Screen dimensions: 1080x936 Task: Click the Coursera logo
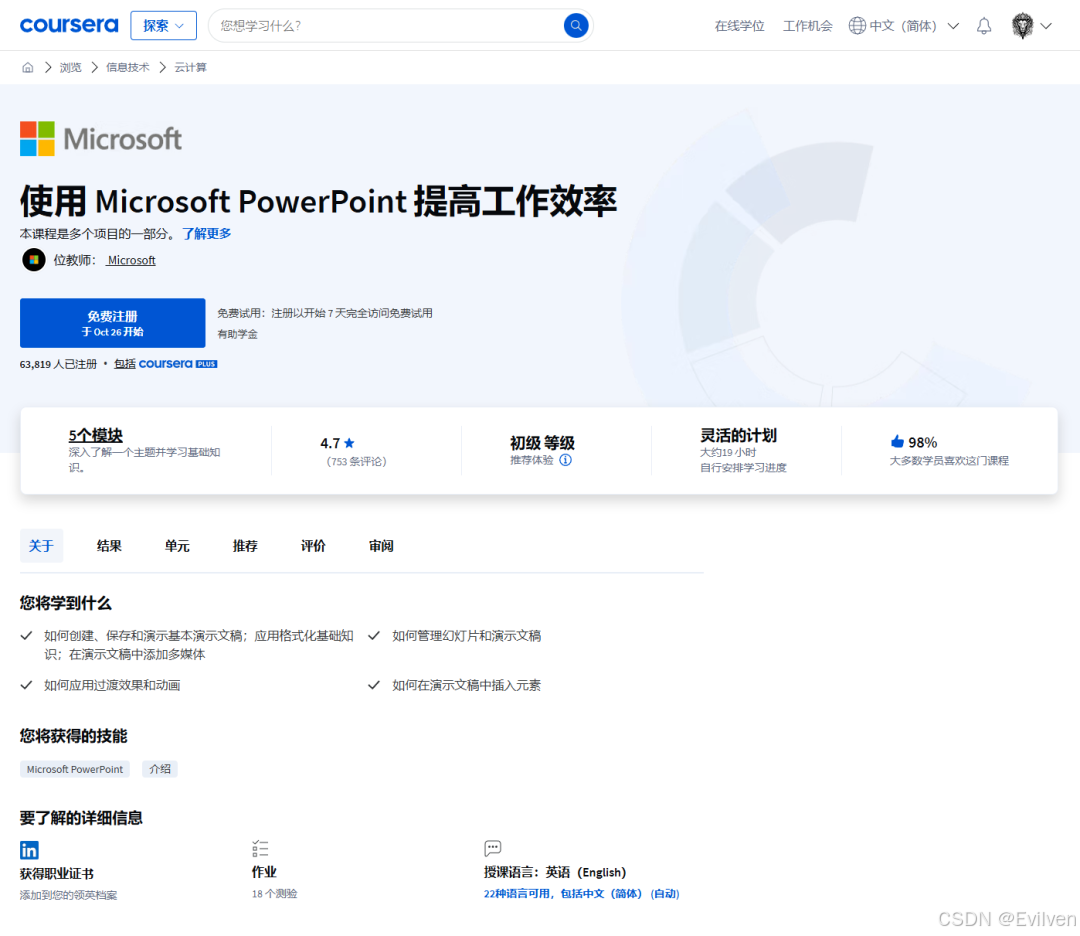[x=69, y=25]
